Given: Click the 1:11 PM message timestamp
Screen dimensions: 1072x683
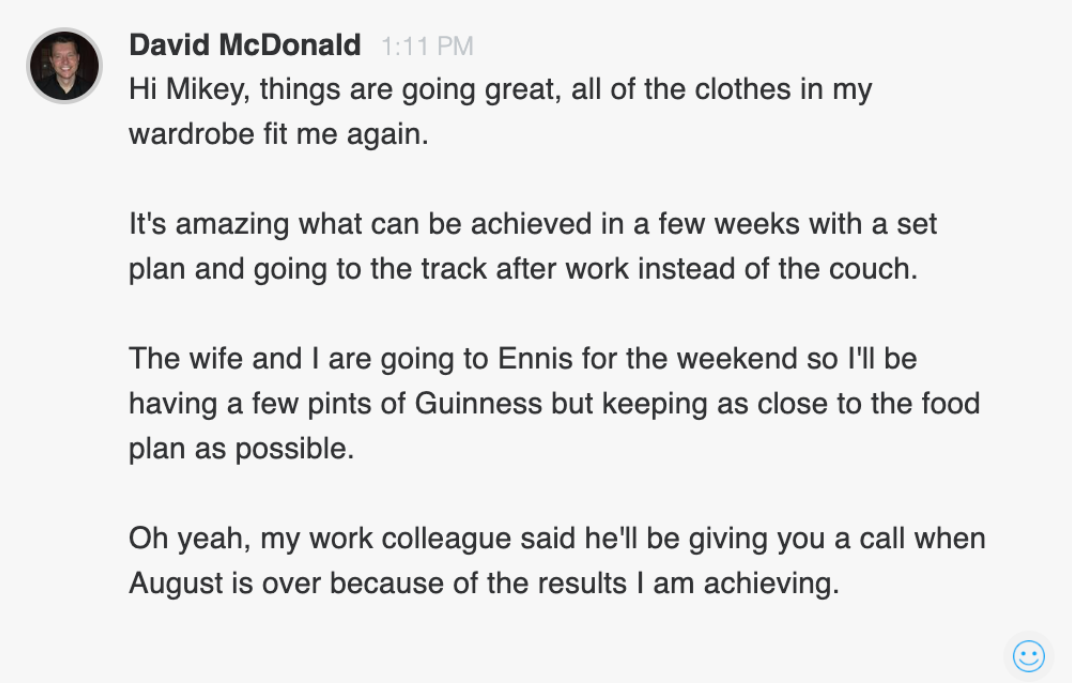Looking at the screenshot, I should tap(427, 46).
